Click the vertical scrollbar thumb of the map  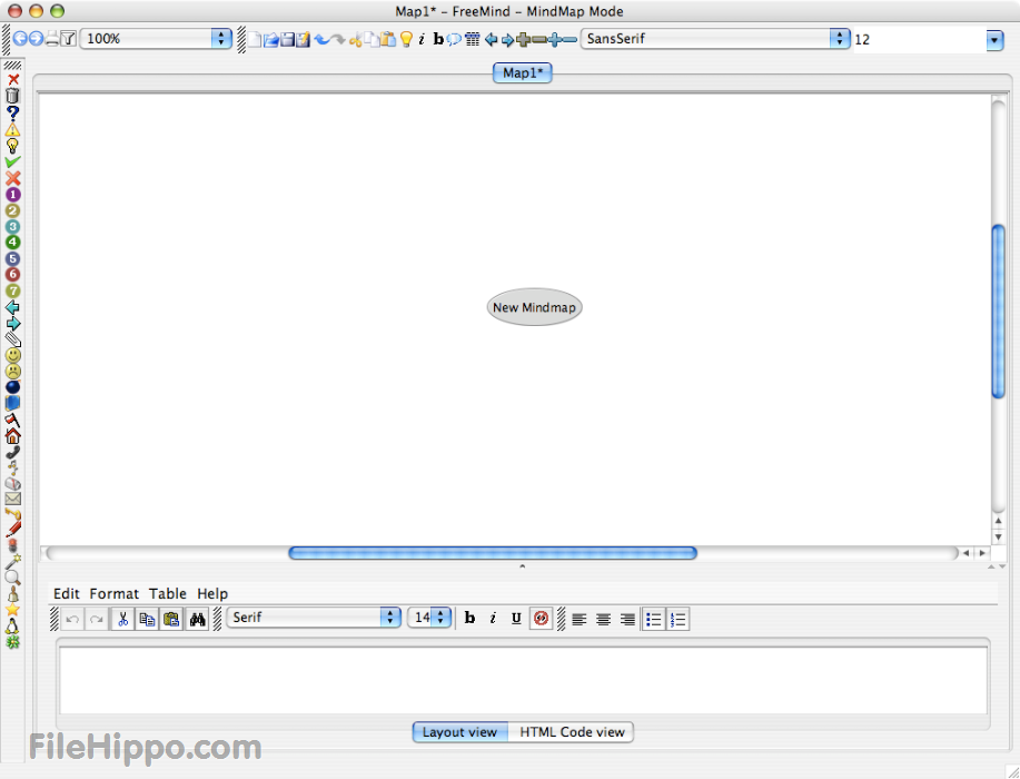pyautogui.click(x=999, y=311)
